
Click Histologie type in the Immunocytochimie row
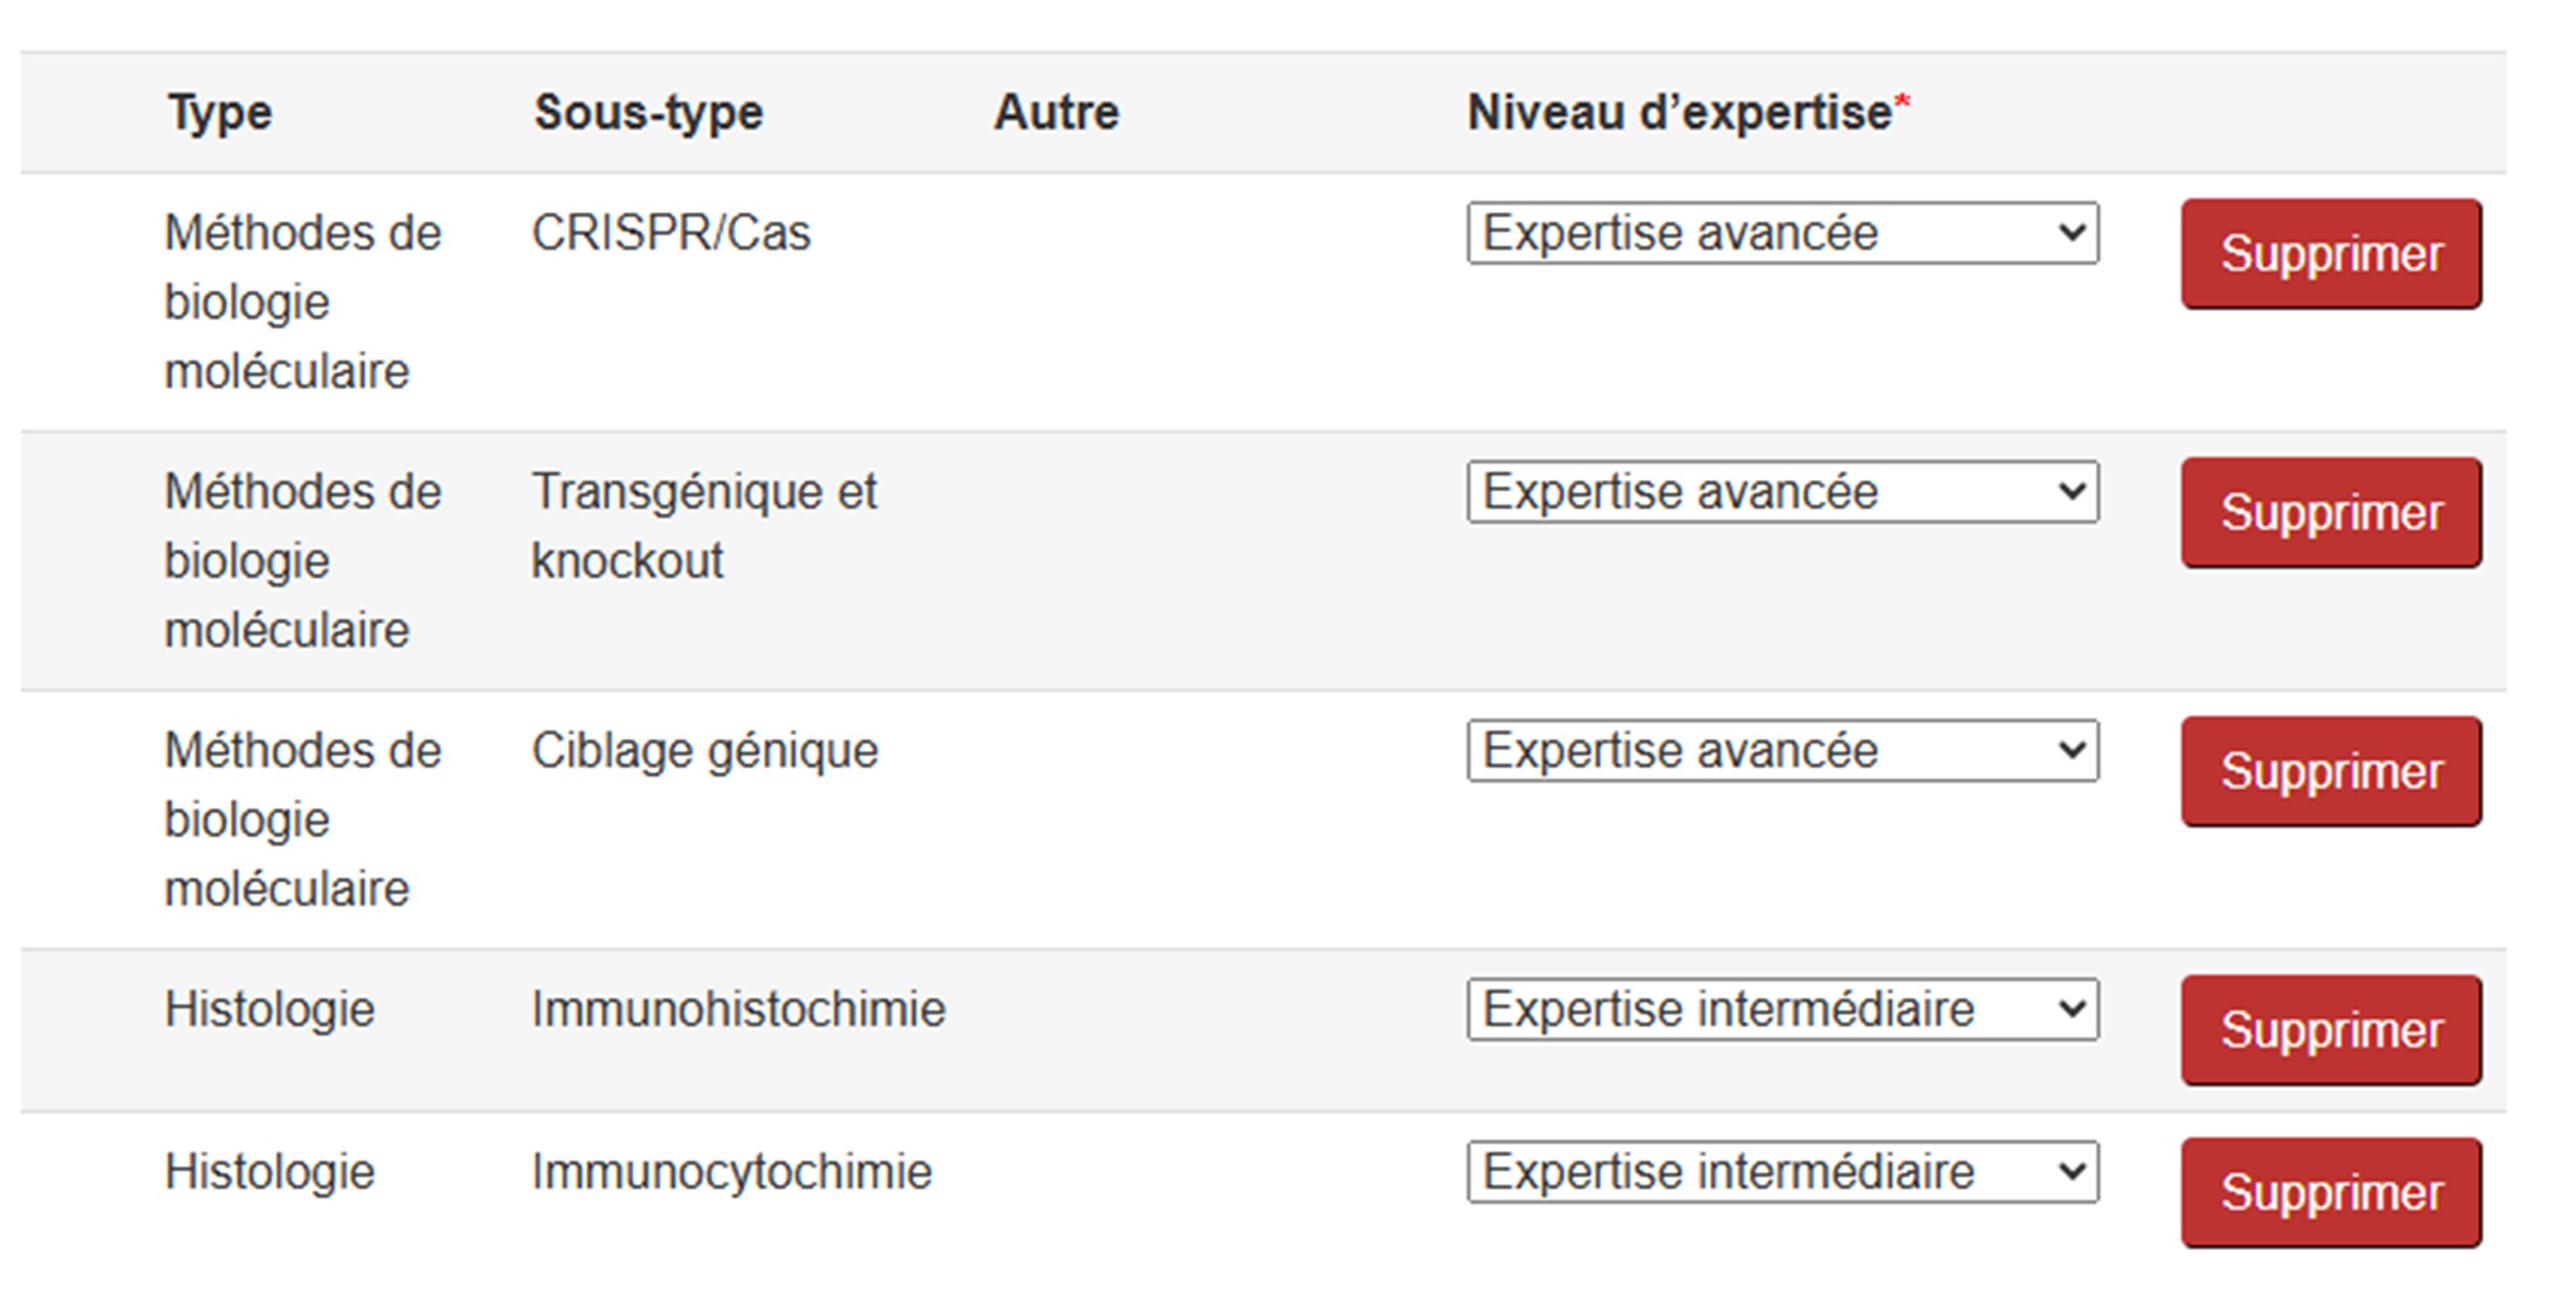click(x=269, y=1172)
